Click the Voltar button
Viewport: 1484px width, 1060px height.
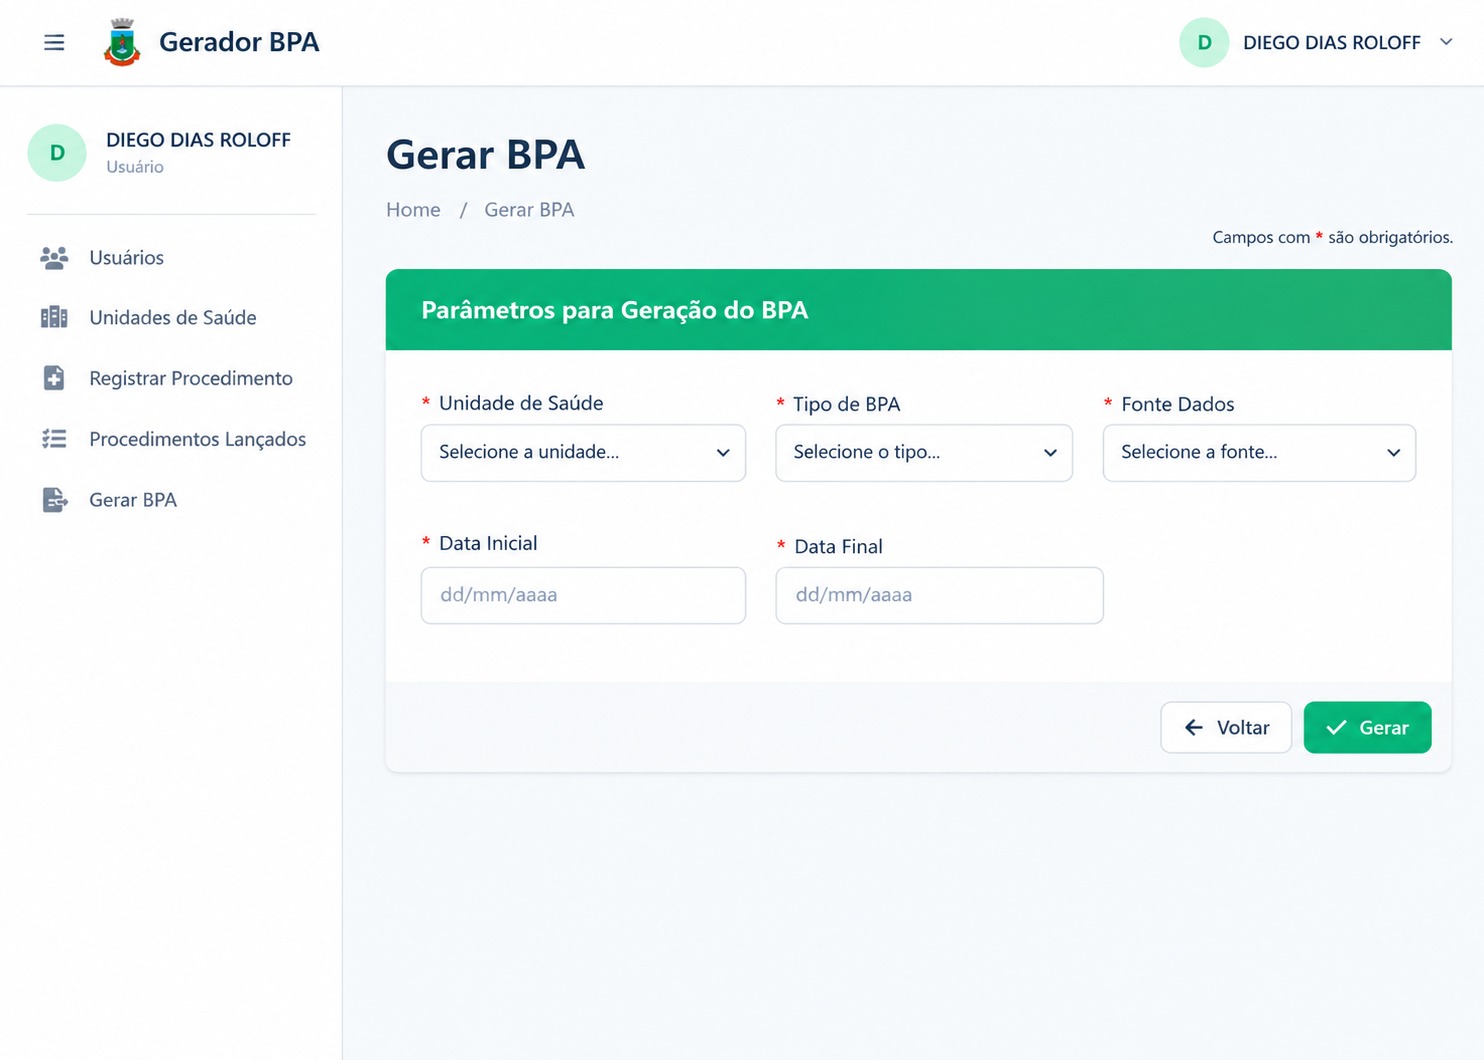click(1226, 728)
